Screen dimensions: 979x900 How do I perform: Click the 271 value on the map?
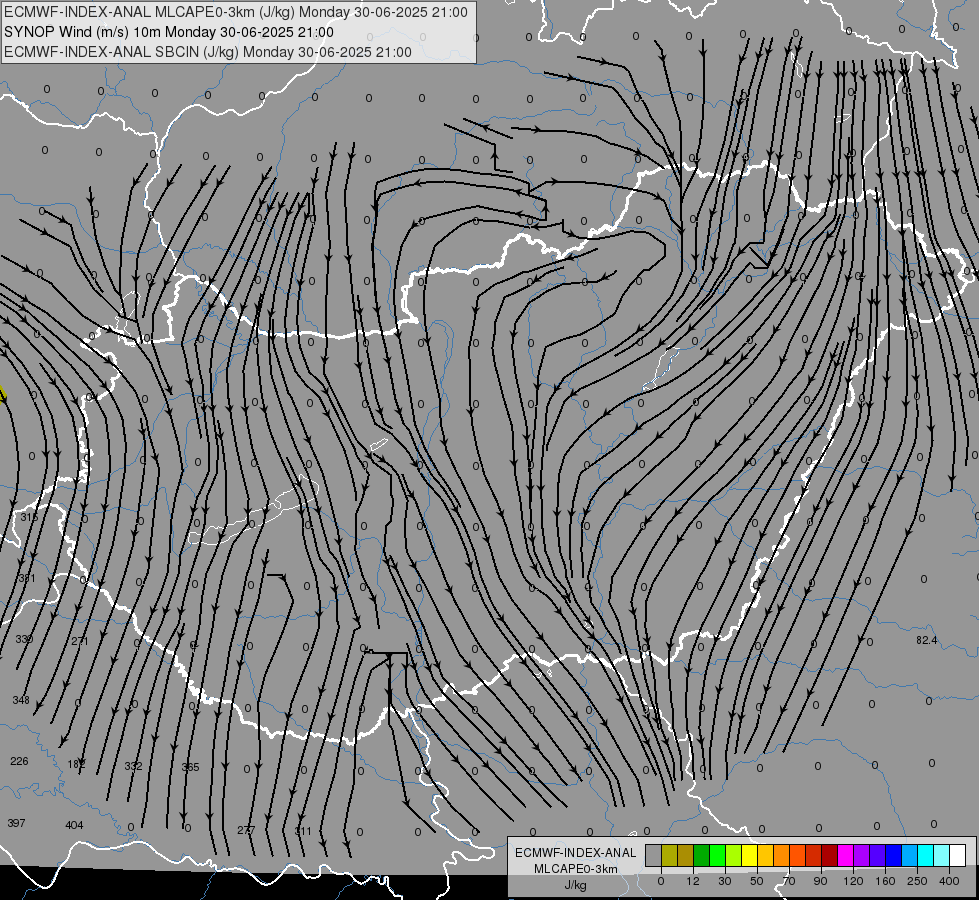[x=80, y=641]
